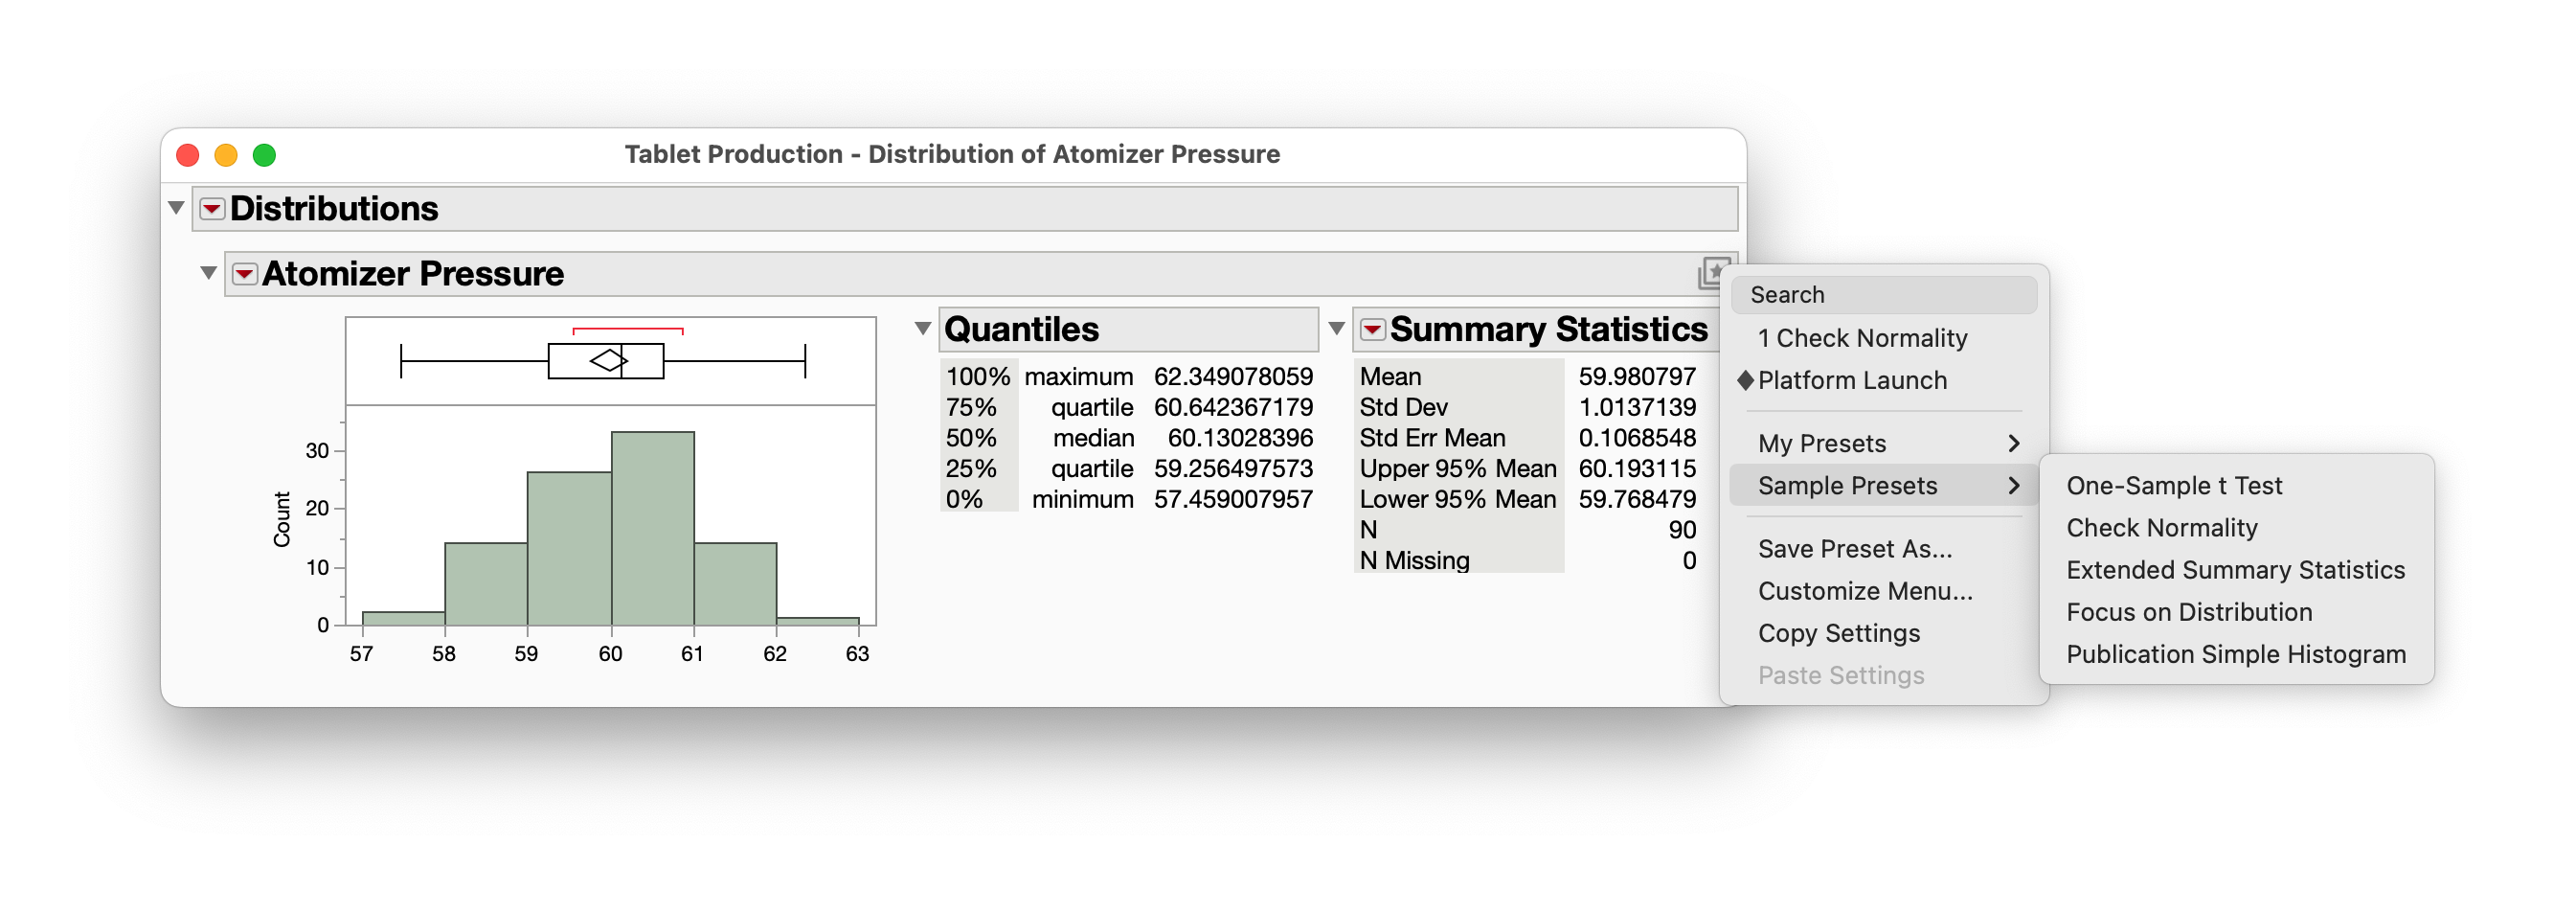Open the Distributions red triangle menu
Screen dimensions: 2576x912
click(x=211, y=209)
